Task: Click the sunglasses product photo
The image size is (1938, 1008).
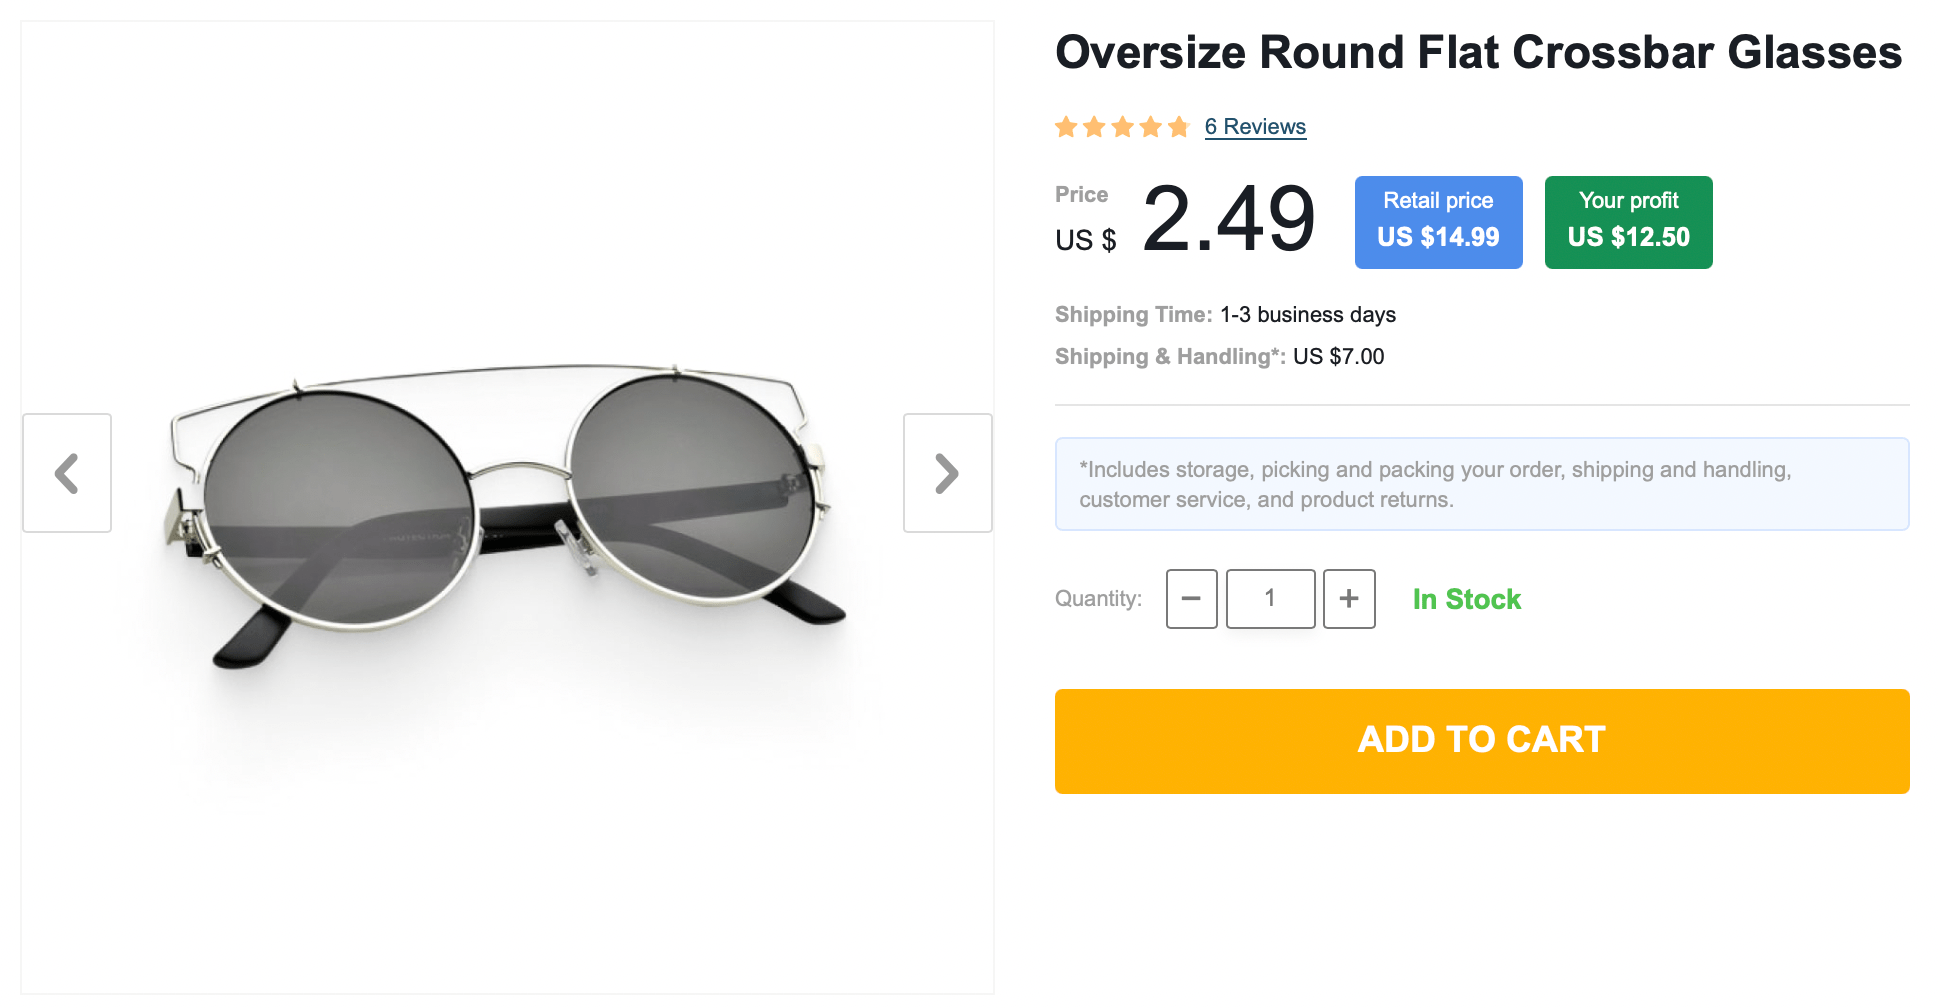Action: tap(507, 510)
